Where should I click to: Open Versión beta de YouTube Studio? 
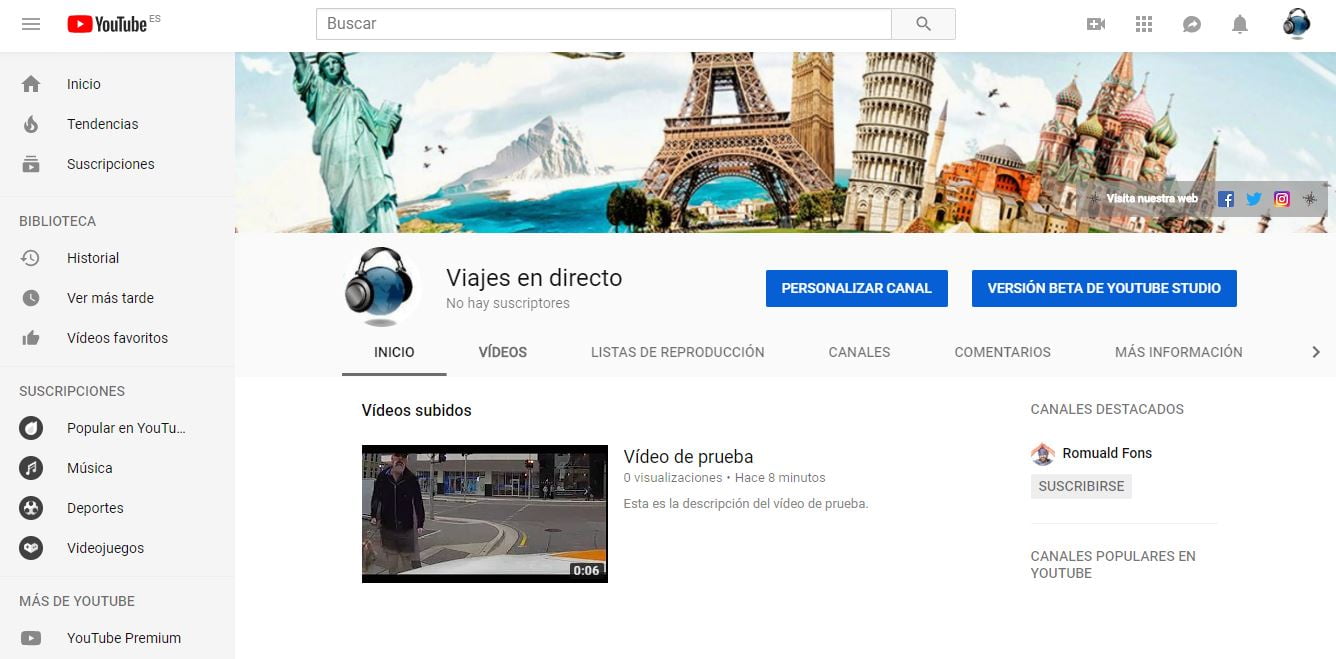(1104, 288)
